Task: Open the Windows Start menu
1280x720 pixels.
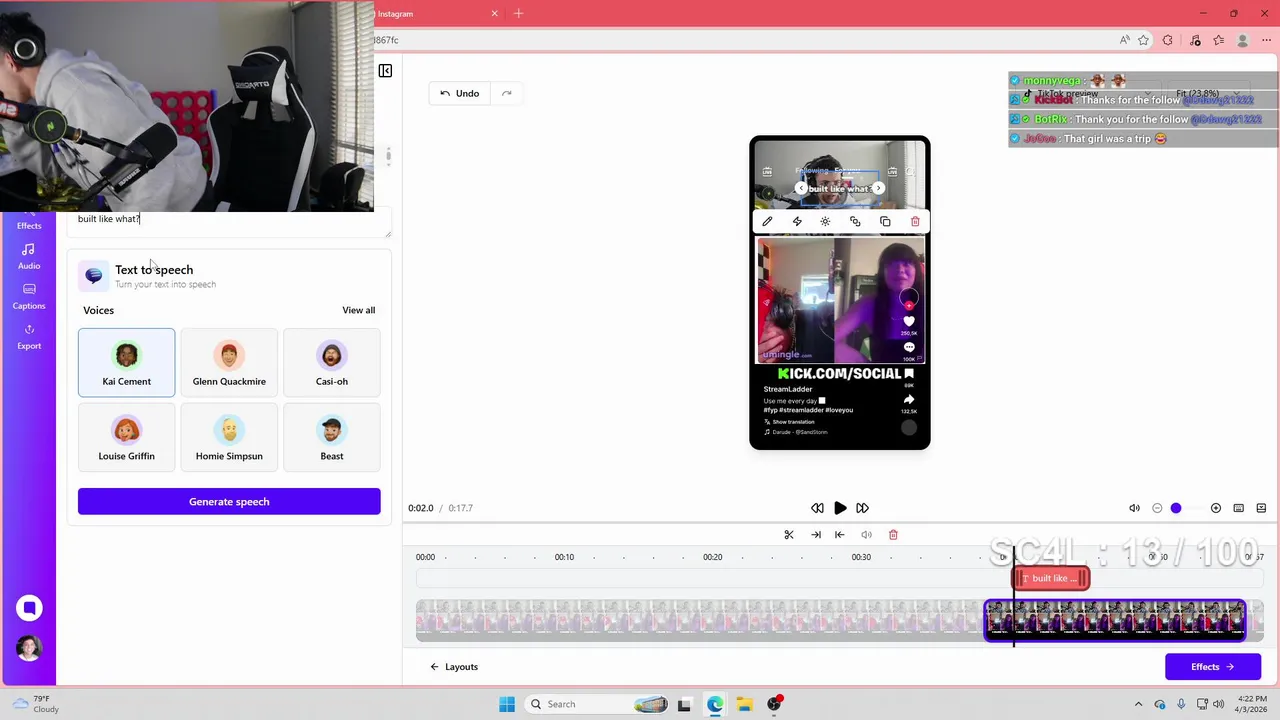Action: 507,704
